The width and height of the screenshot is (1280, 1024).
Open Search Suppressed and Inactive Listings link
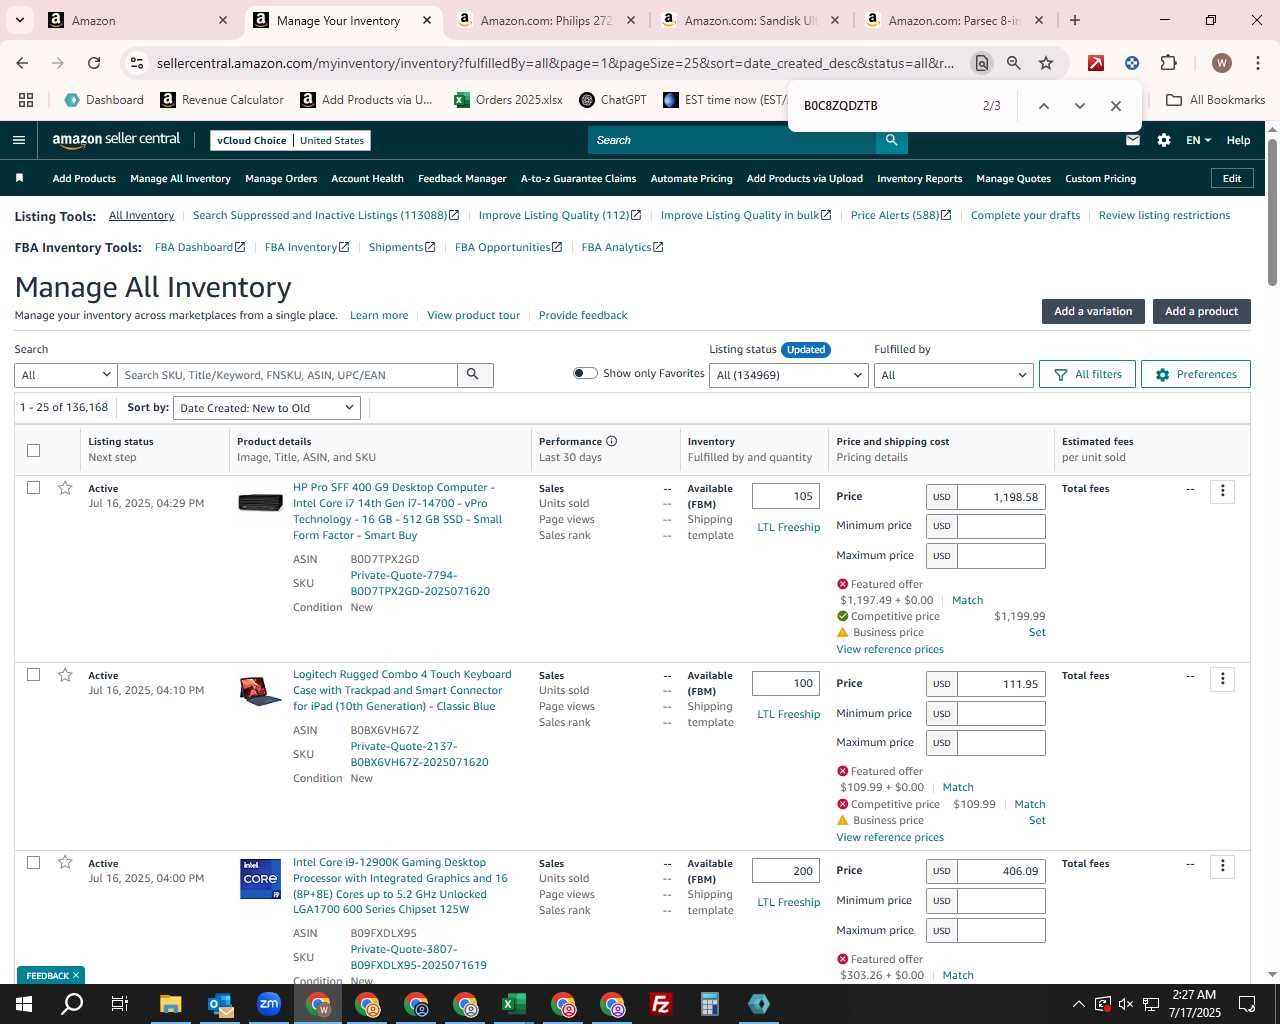326,215
